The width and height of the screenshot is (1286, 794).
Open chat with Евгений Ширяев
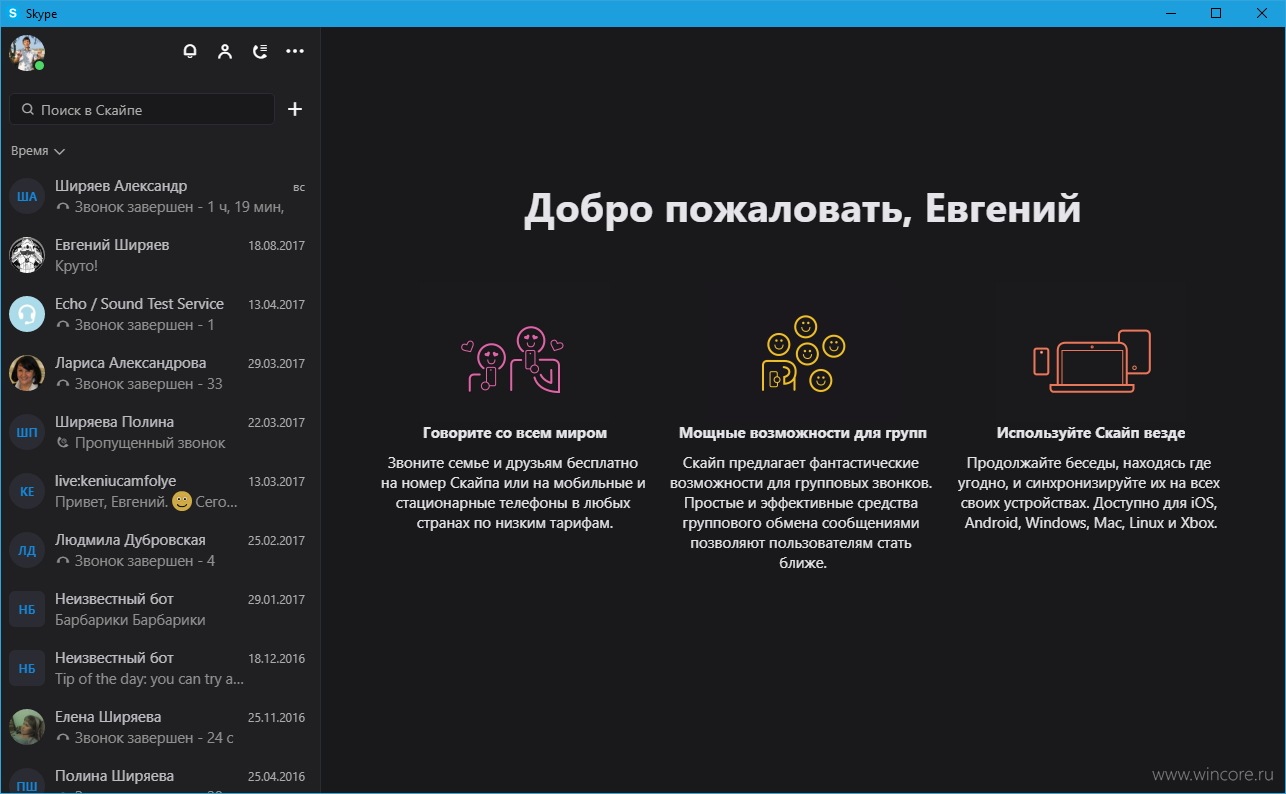click(x=160, y=255)
